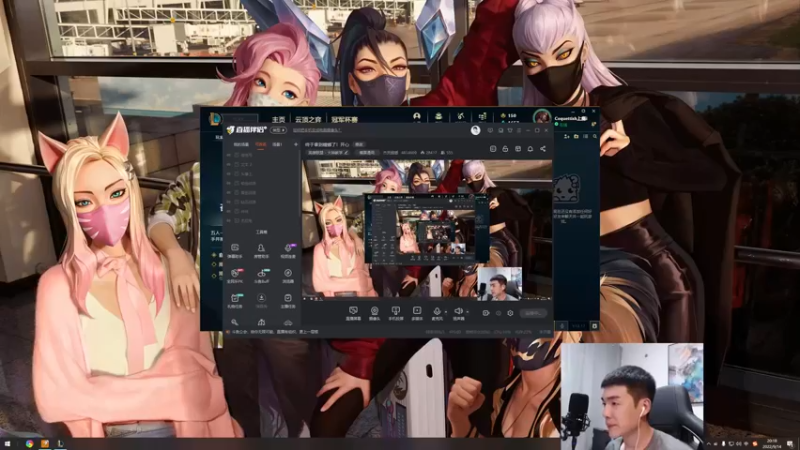Click the add friend icon in friends panel
Viewport: 800px width, 450px height.
tap(566, 136)
